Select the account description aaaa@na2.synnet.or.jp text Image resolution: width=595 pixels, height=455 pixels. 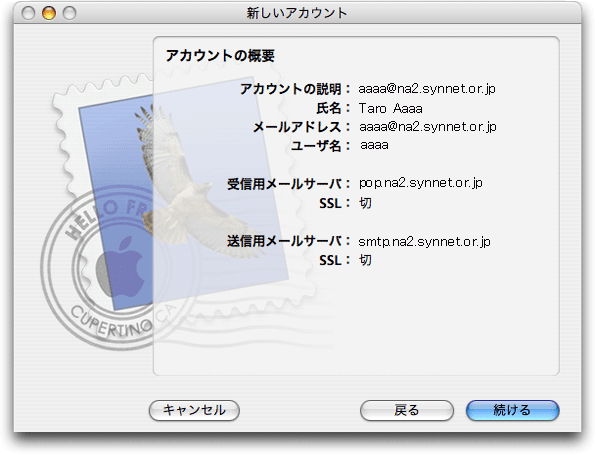tap(427, 89)
